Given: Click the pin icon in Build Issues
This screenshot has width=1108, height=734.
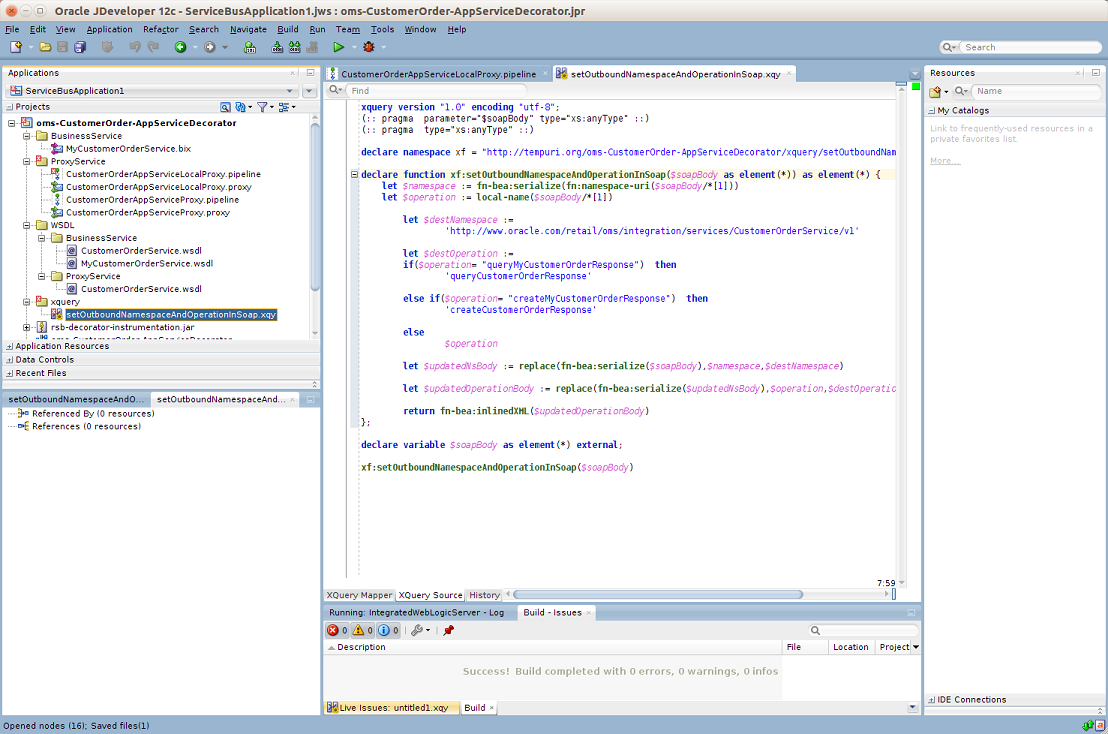Looking at the screenshot, I should pyautogui.click(x=448, y=630).
